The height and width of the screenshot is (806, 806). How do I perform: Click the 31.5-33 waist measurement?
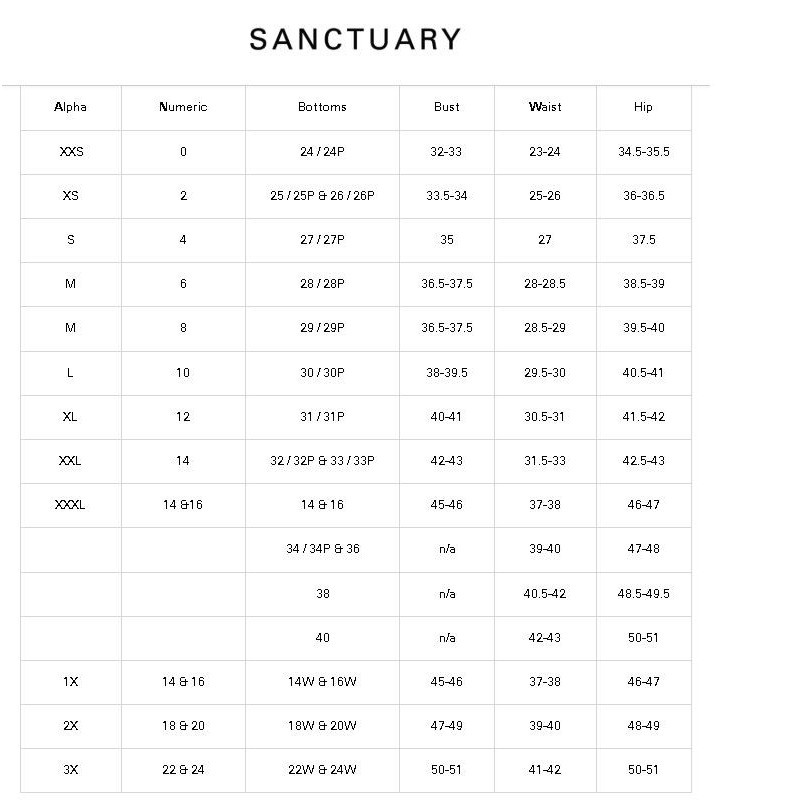545,461
